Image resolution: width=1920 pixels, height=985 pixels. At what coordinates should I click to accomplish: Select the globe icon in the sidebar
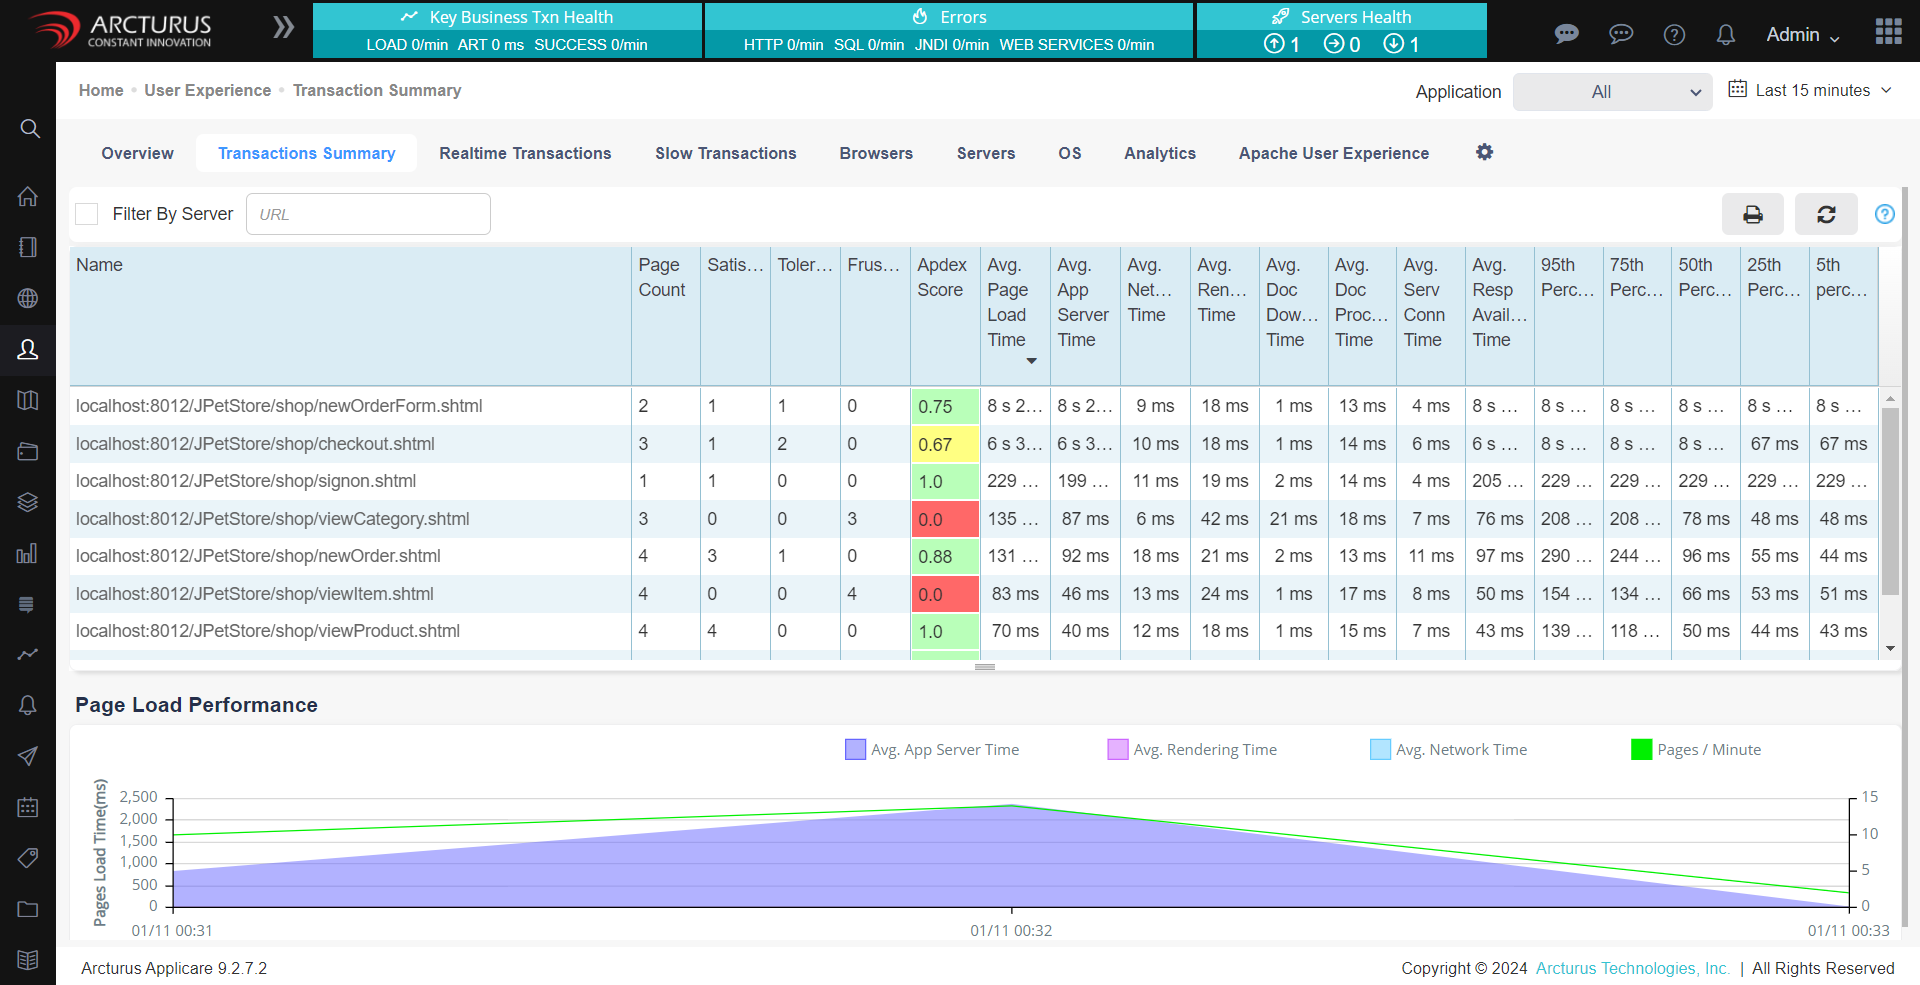tap(29, 298)
